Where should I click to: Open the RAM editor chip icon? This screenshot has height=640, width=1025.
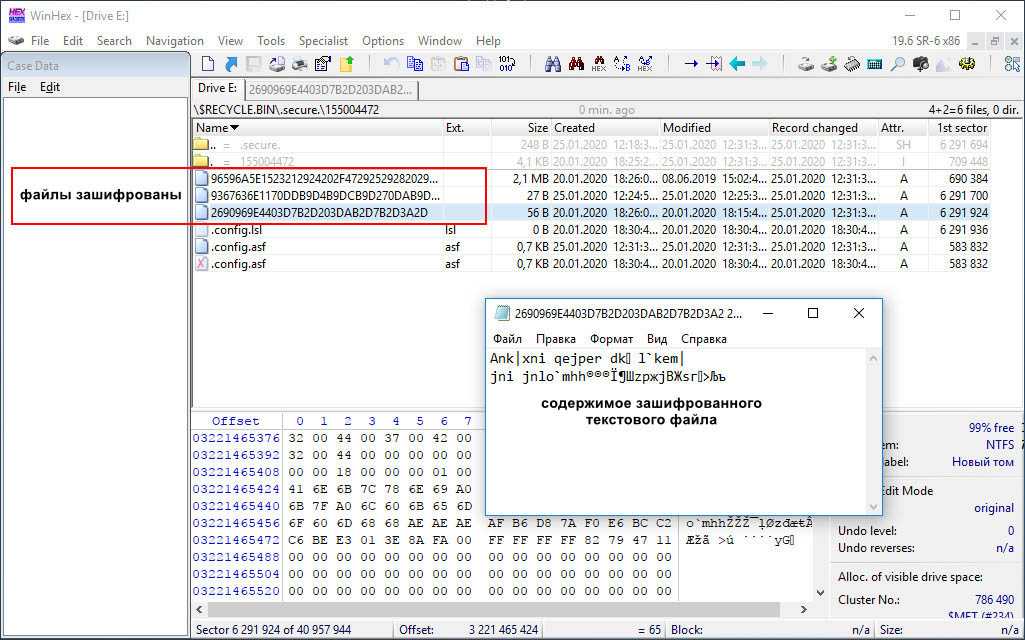(851, 64)
